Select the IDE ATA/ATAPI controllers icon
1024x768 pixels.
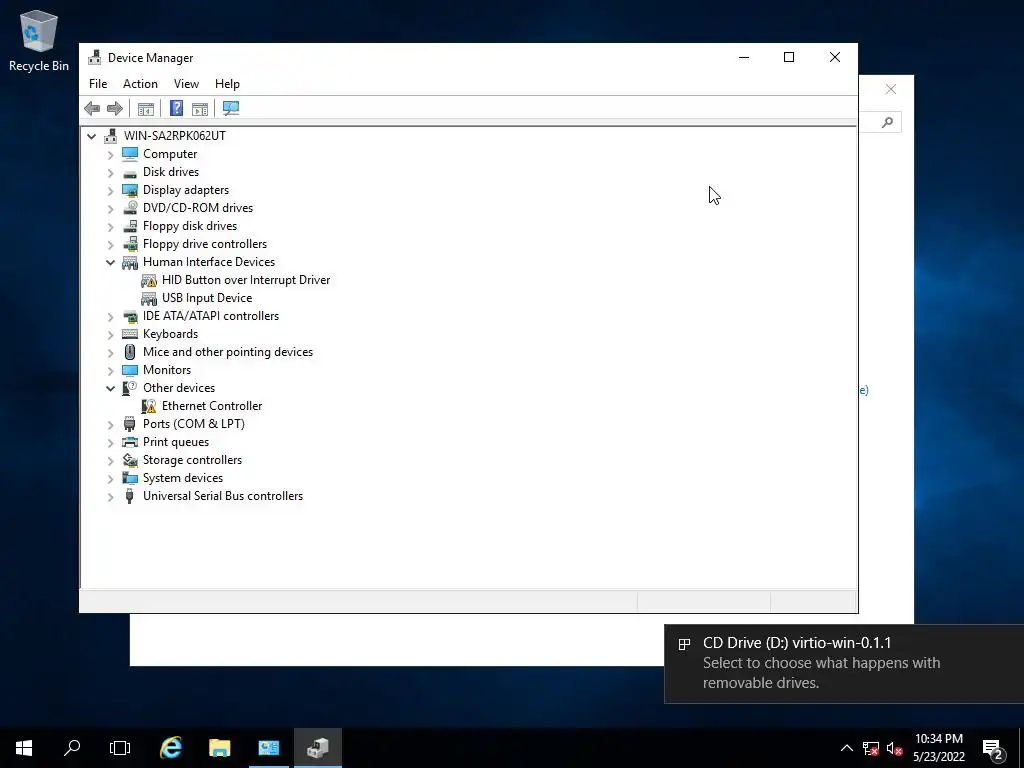point(130,316)
